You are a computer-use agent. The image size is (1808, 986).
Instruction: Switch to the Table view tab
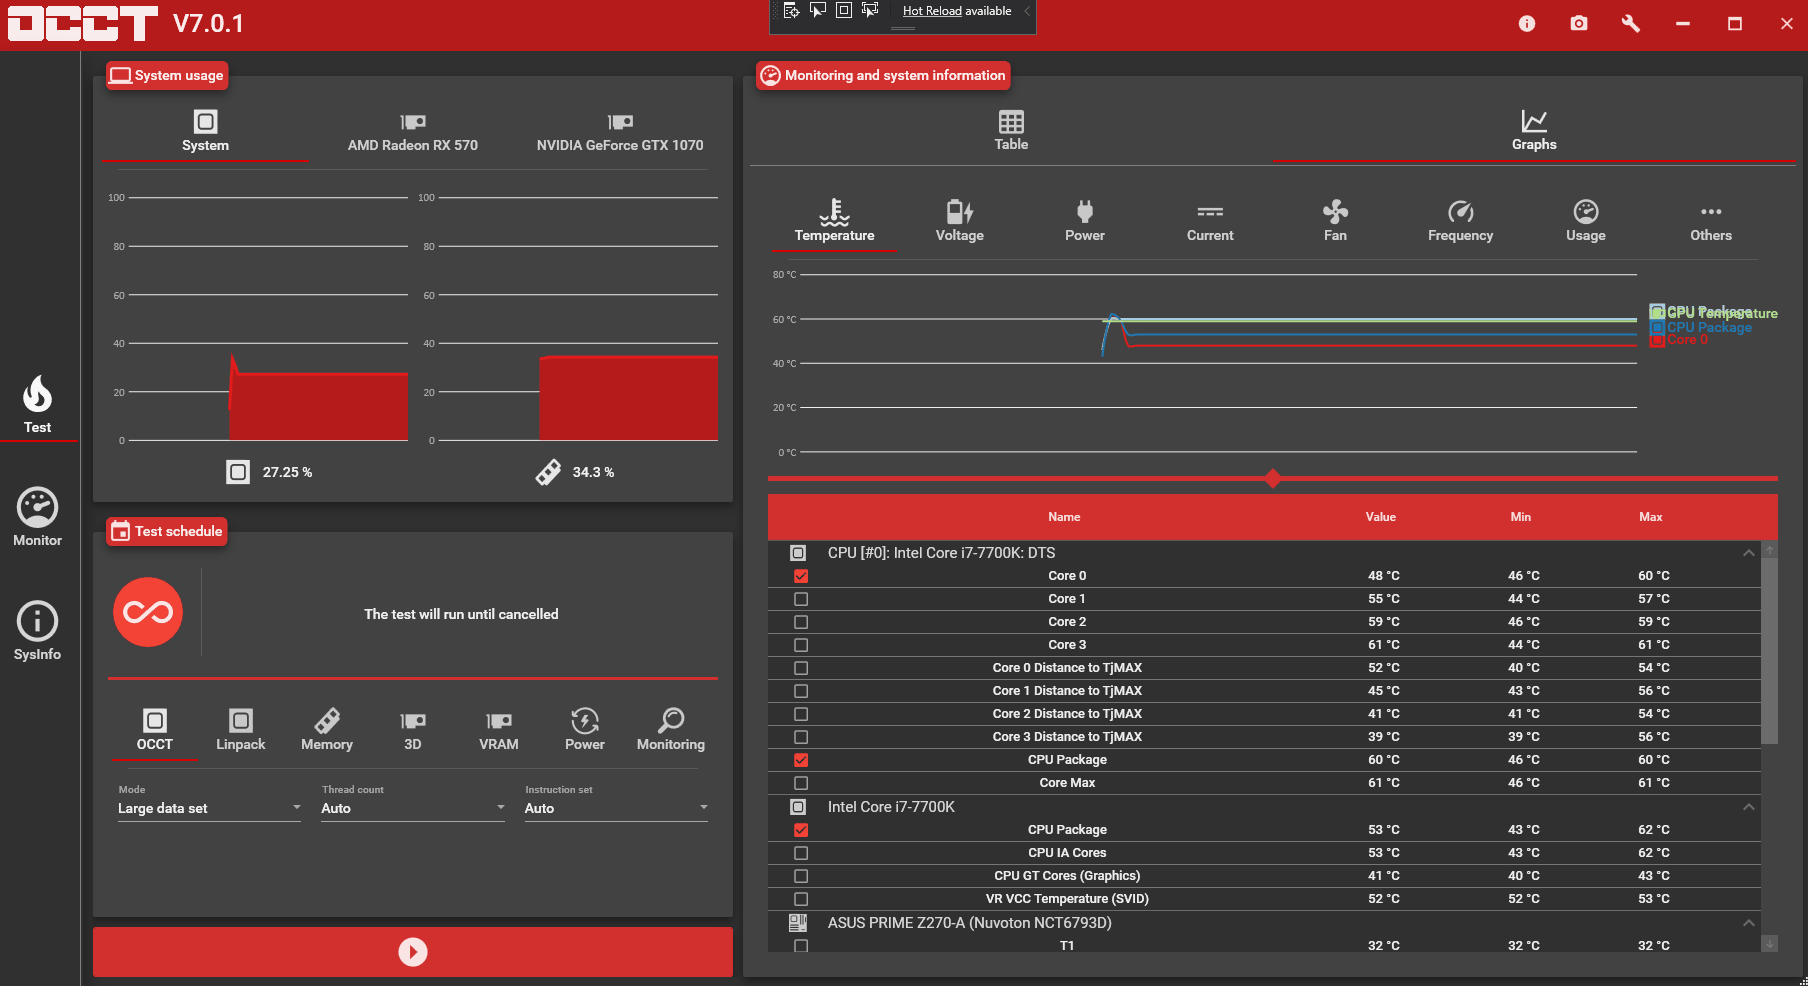[1011, 131]
